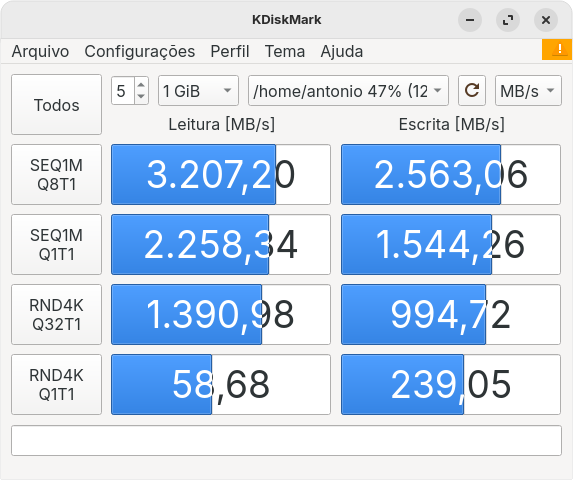Screen dimensions: 573x480
Task: Start the RND4K Q32T1 benchmark
Action: click(x=56, y=315)
